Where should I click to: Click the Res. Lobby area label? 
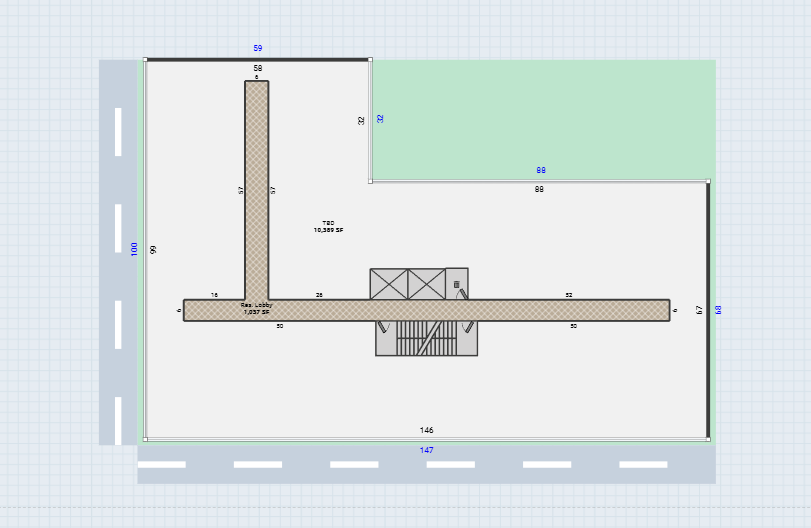(256, 308)
